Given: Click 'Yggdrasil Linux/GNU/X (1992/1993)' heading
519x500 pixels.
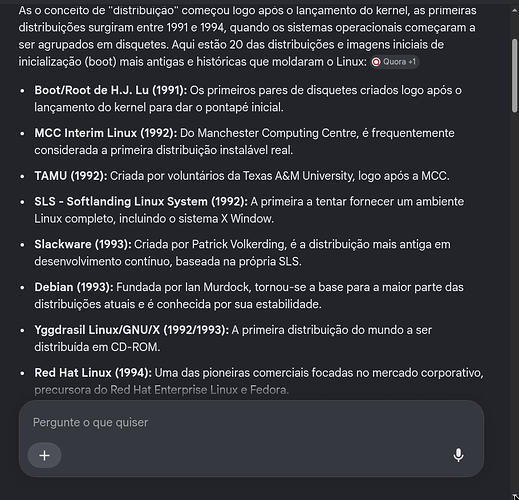Looking at the screenshot, I should [132, 330].
